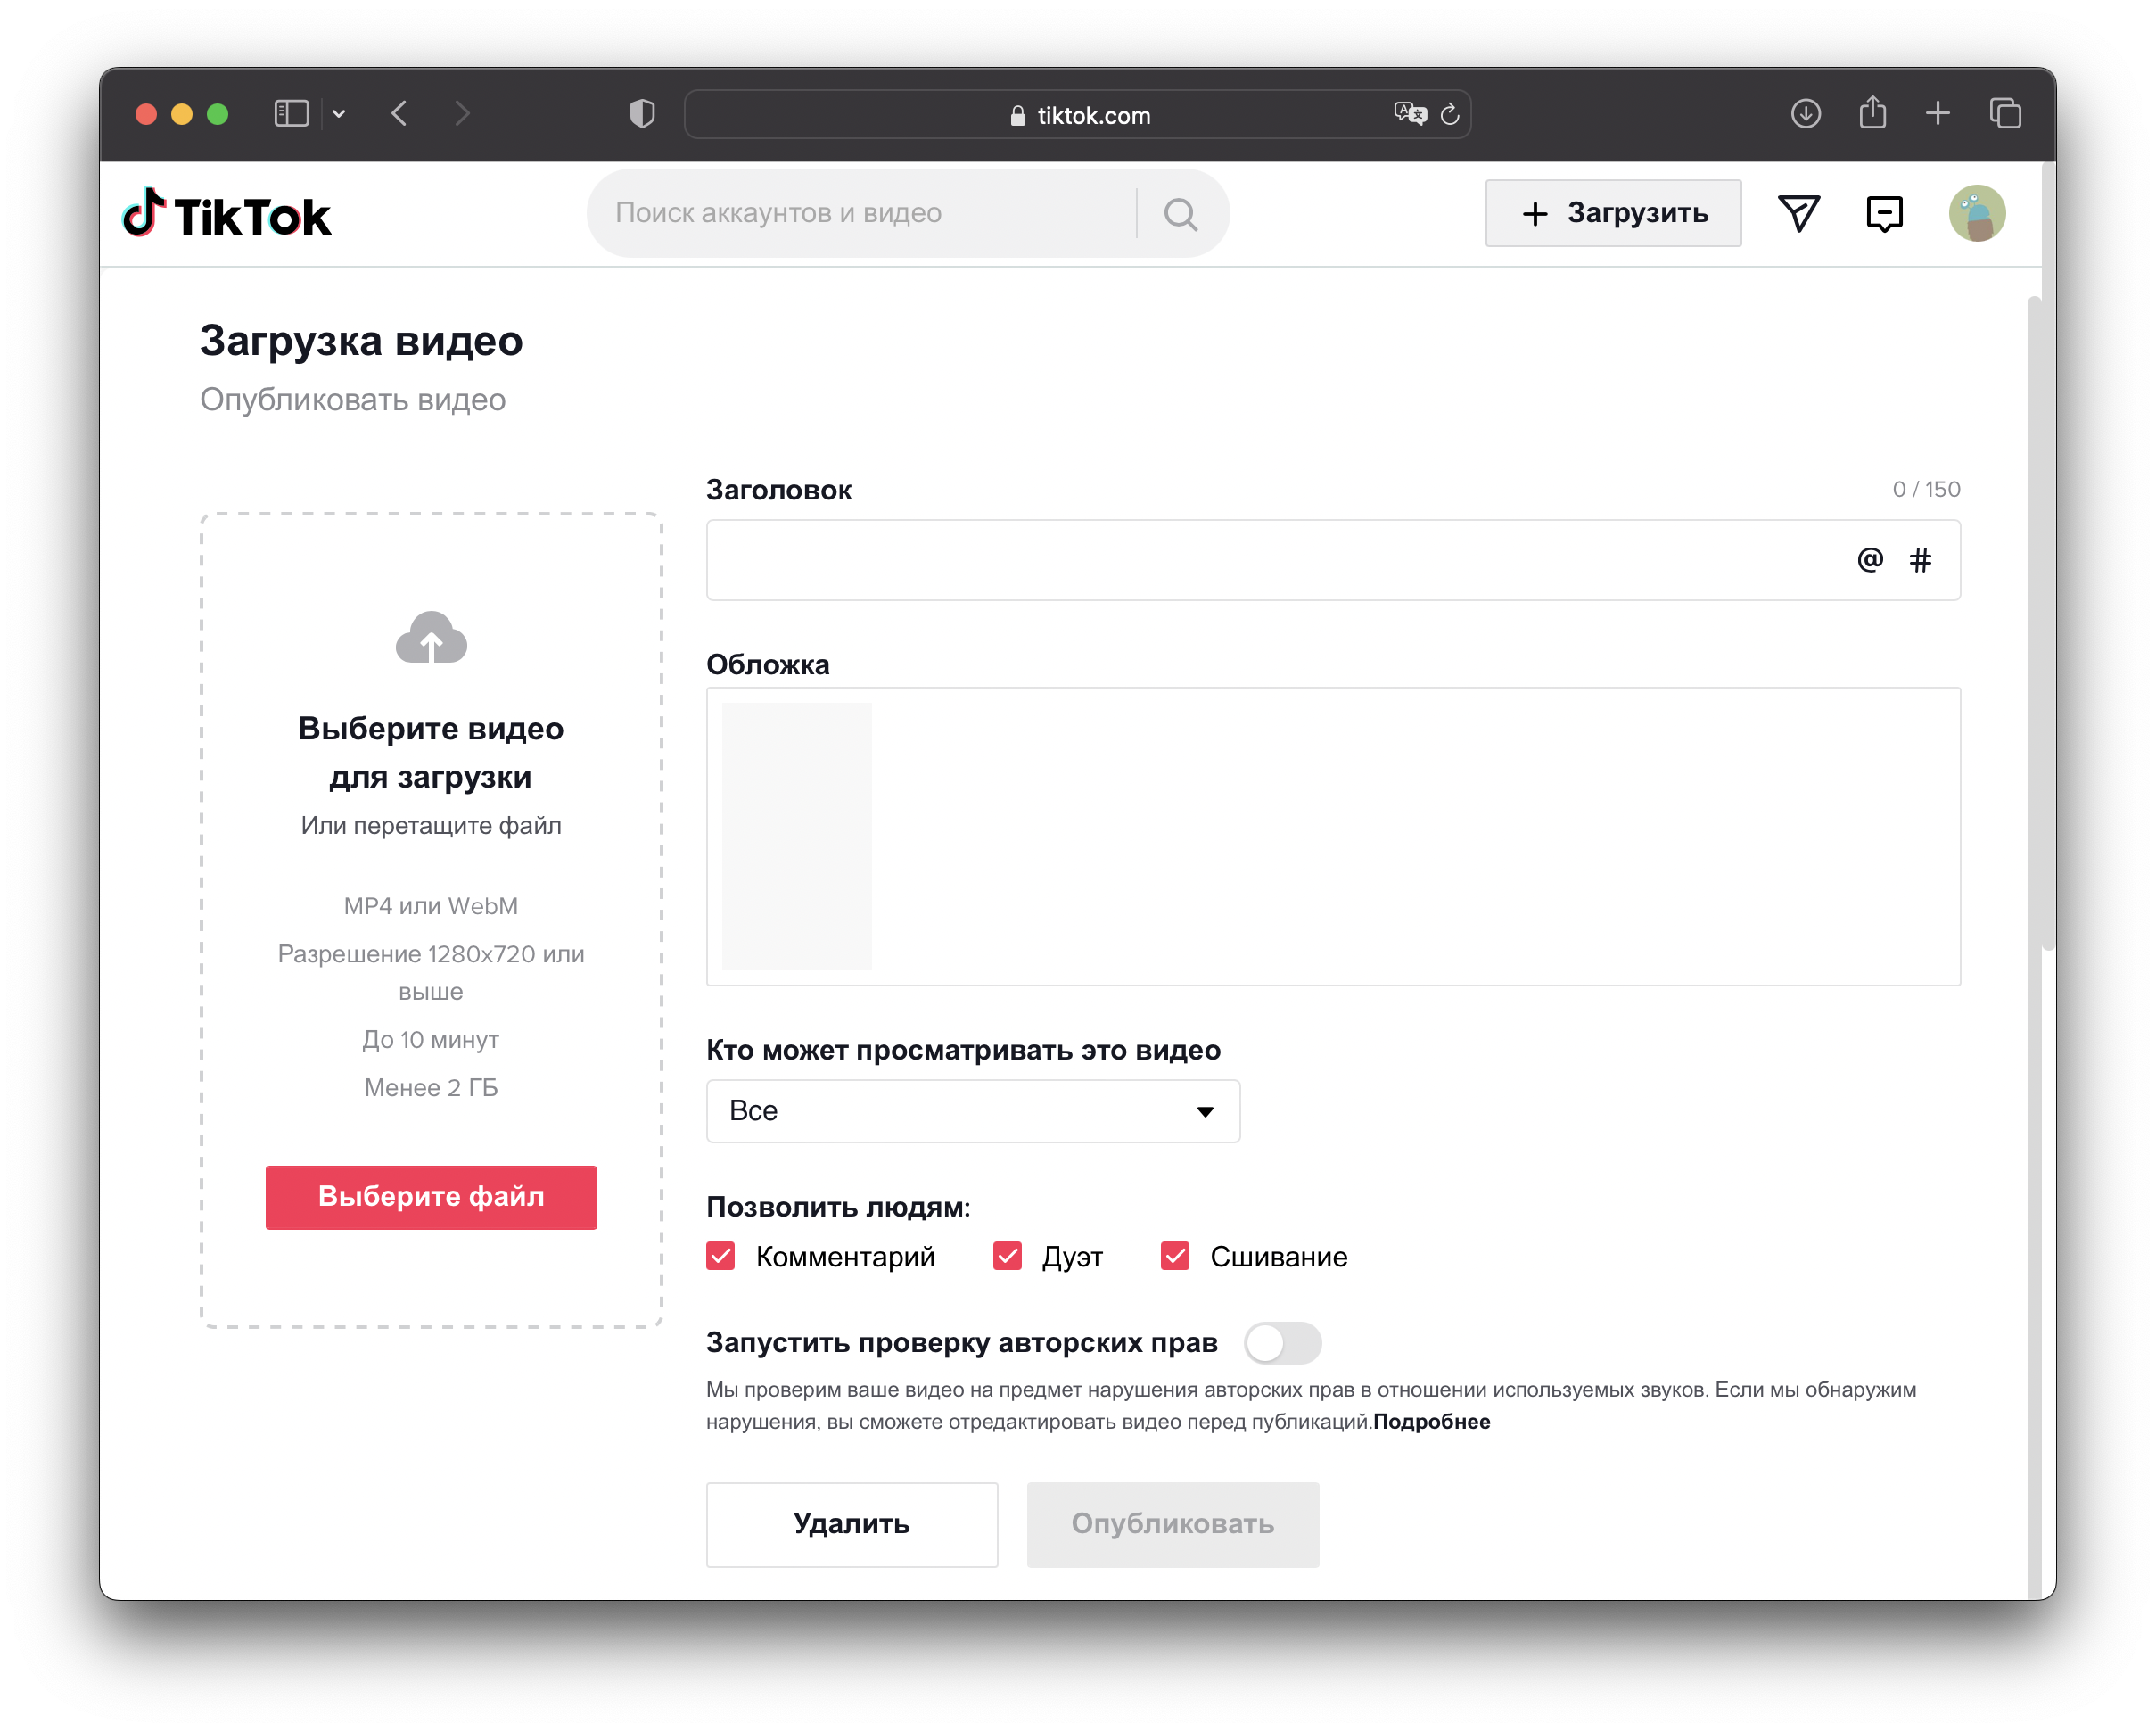Expand the Safari sidebar options chevron

point(339,114)
